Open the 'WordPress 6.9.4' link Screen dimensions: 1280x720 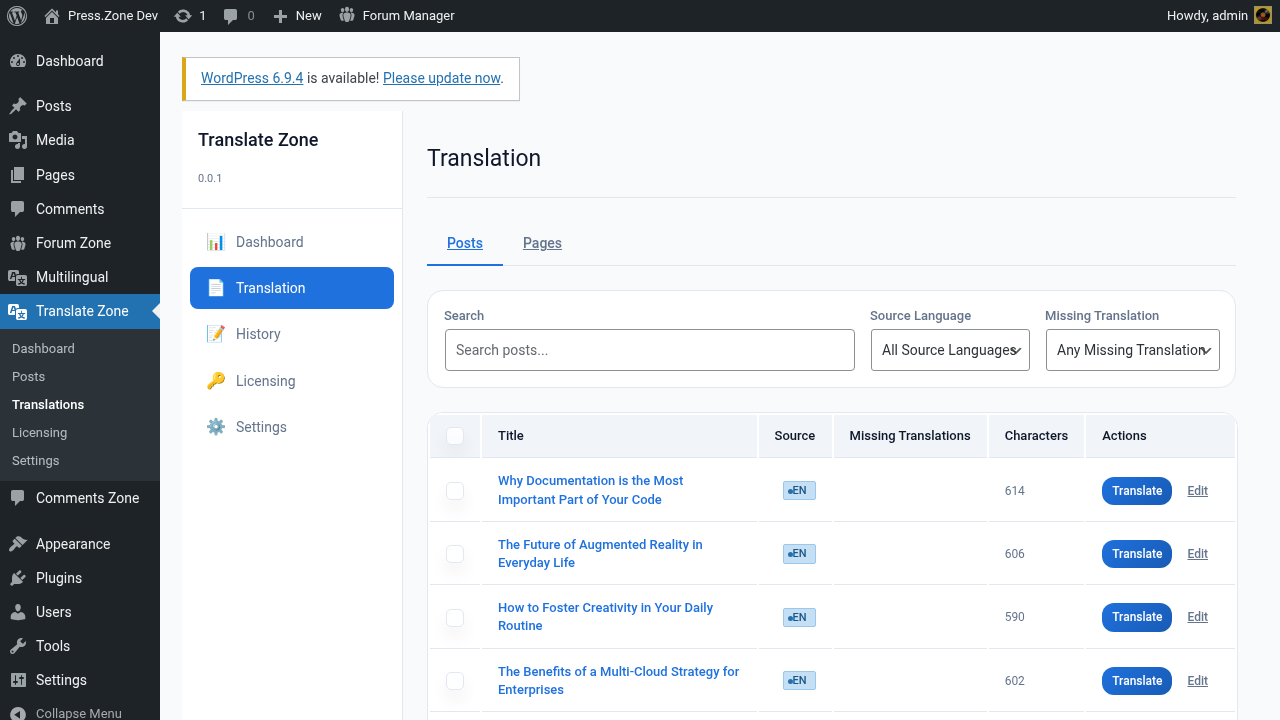[252, 78]
